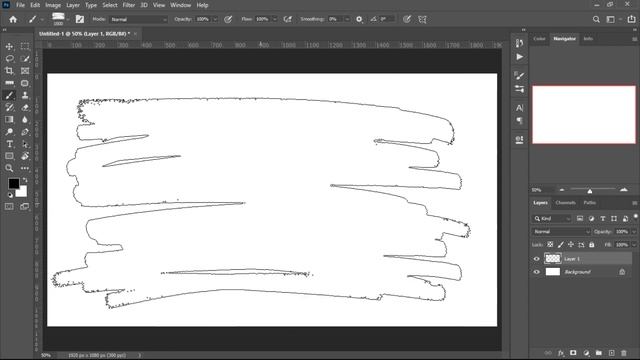Select the Frame tool
This screenshot has width=640, height=360.
(x=25, y=71)
